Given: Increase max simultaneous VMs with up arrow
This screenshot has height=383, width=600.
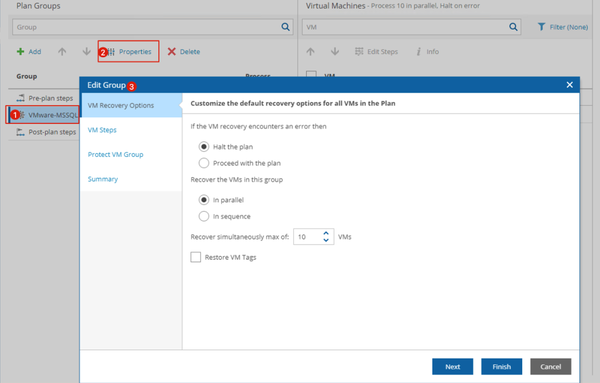Looking at the screenshot, I should pos(326,233).
